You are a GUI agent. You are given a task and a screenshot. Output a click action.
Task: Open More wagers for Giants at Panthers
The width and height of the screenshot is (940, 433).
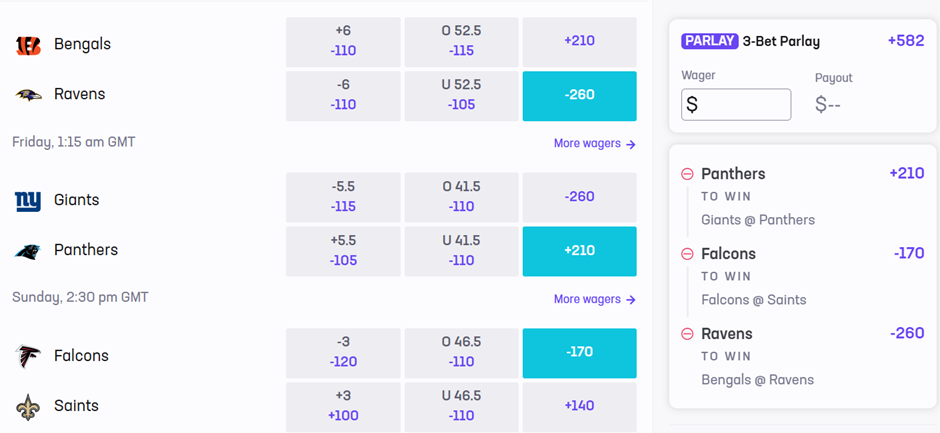(x=594, y=299)
